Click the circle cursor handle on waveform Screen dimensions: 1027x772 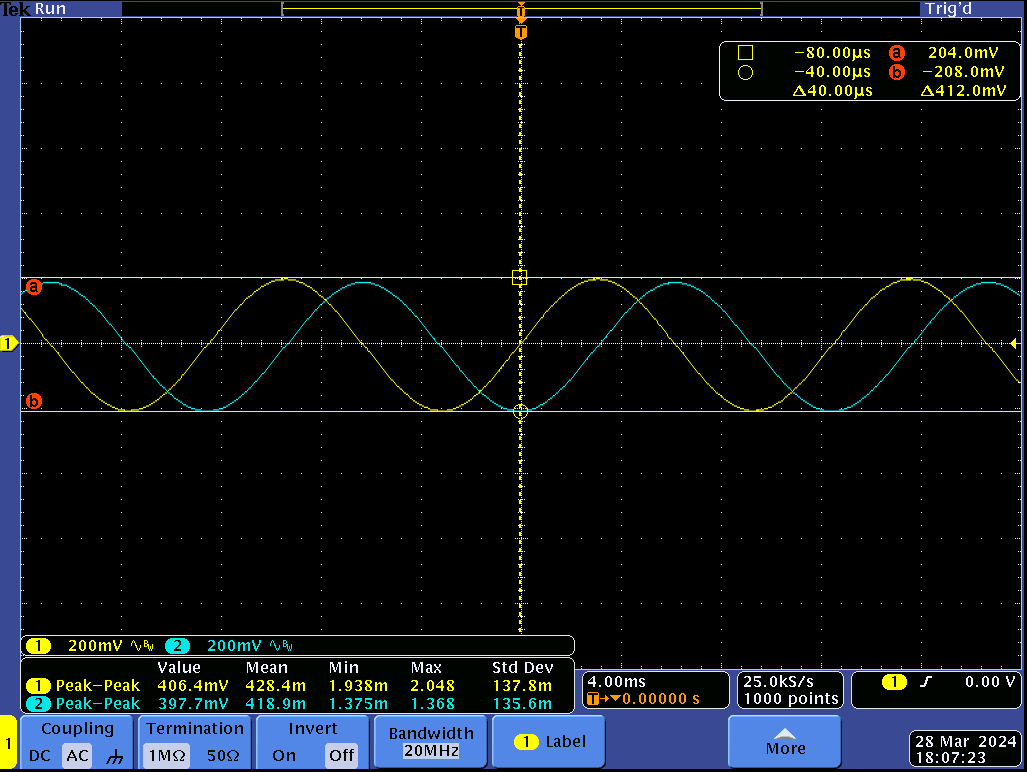coord(520,411)
